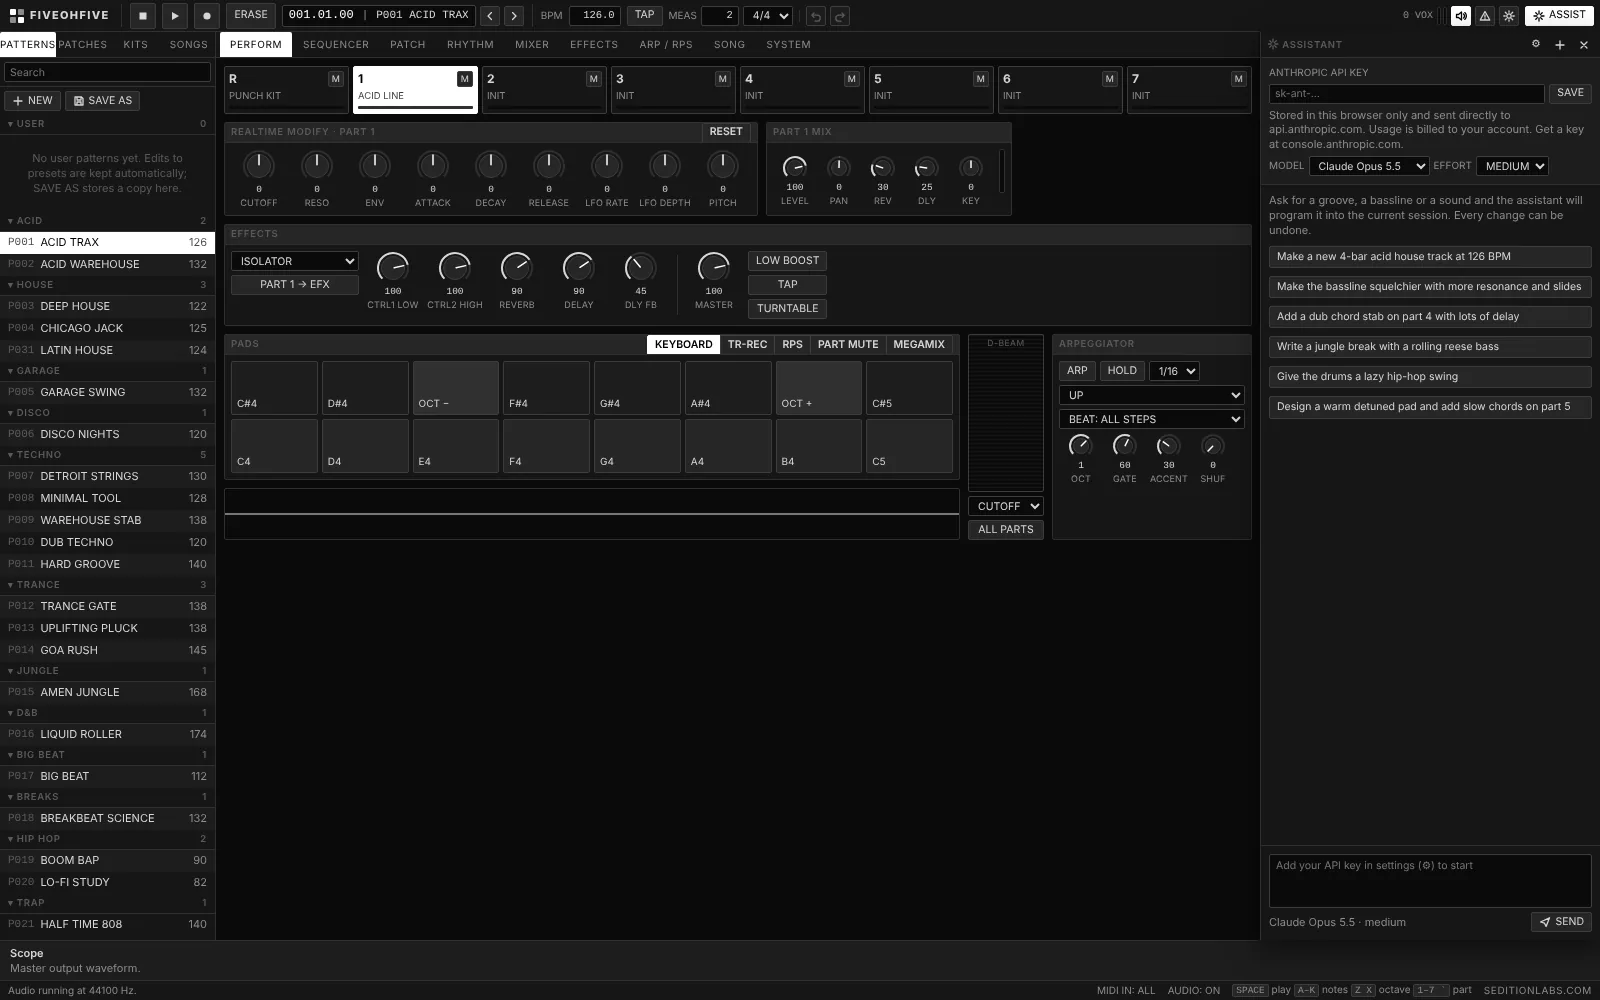Open the BEAT: ALL STEPS dropdown

(1152, 419)
